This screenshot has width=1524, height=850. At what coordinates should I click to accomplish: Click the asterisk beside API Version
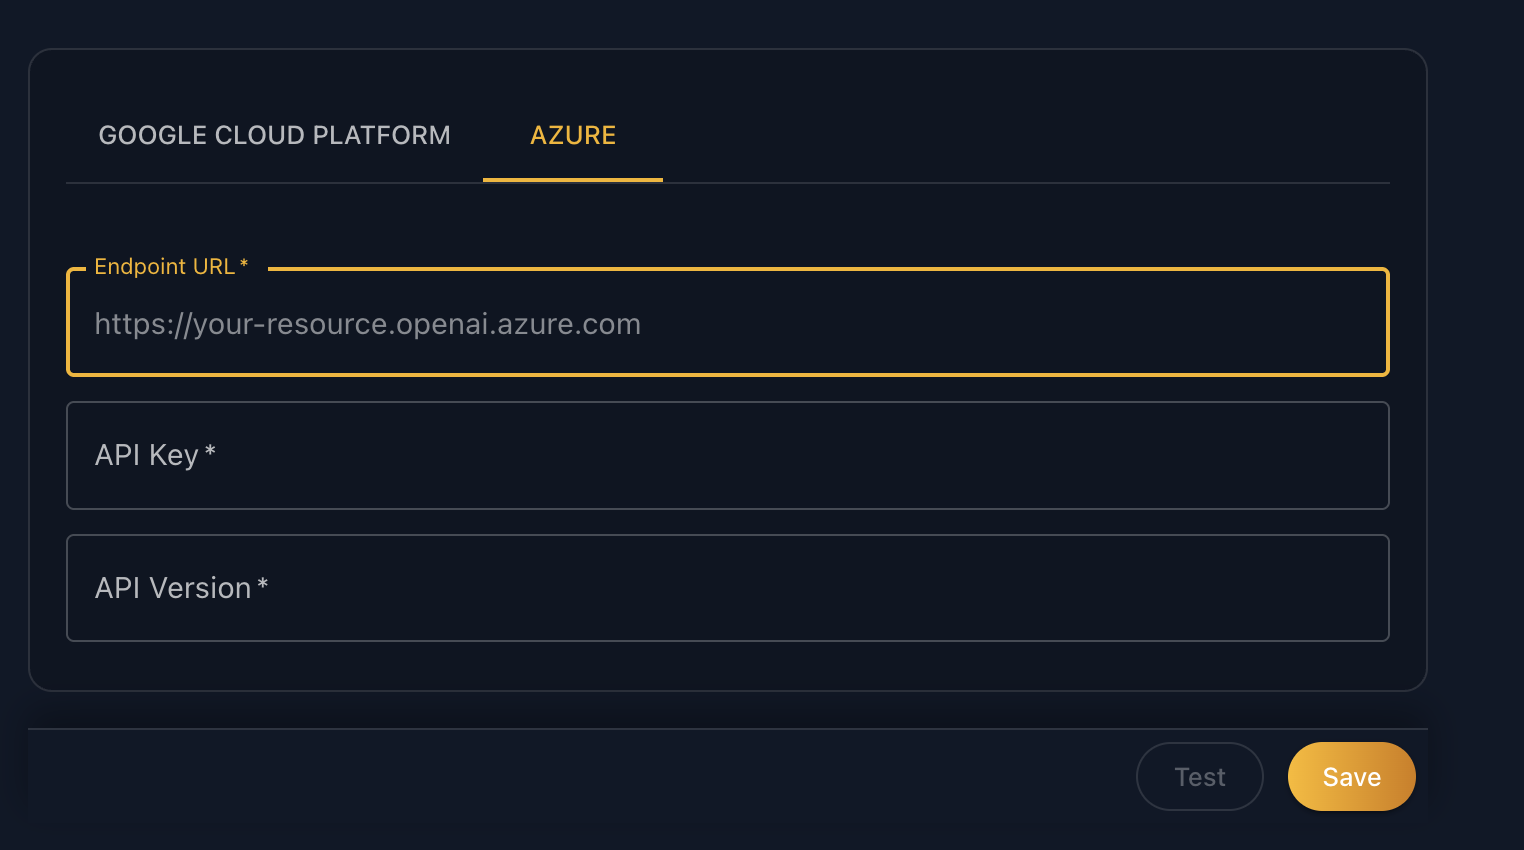pyautogui.click(x=262, y=585)
